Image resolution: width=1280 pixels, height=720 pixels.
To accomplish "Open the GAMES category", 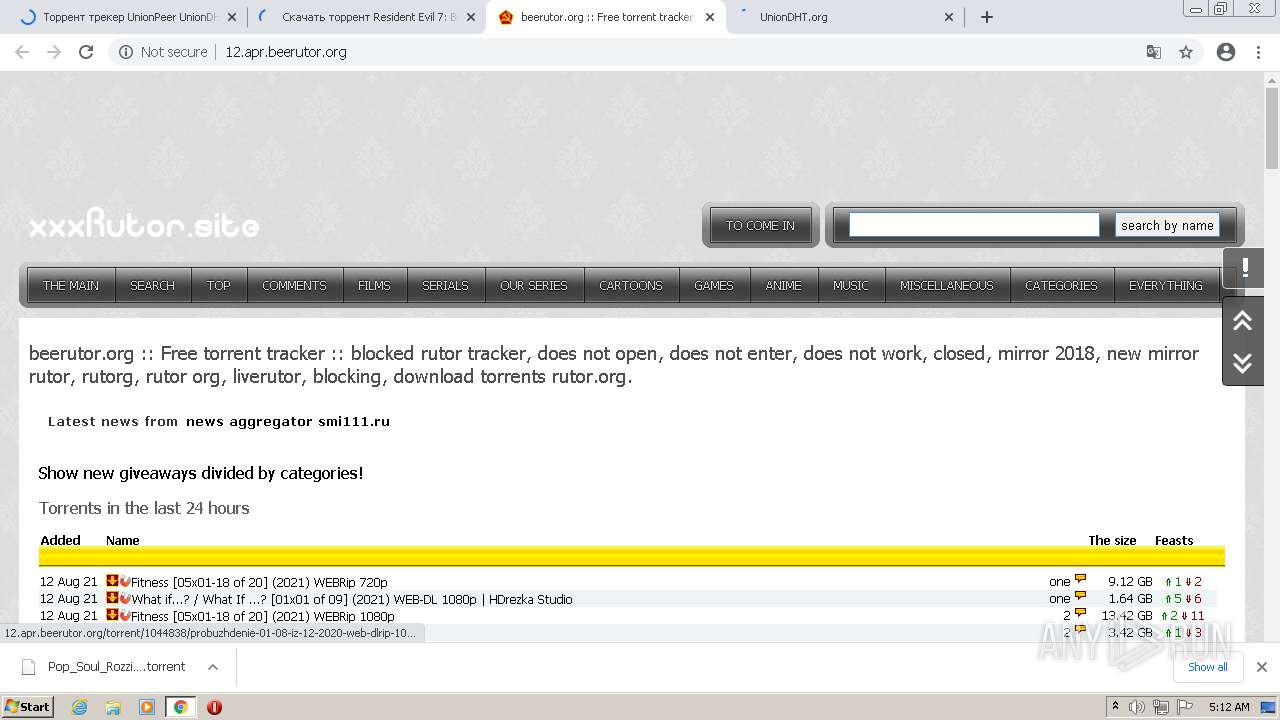I will click(x=714, y=285).
